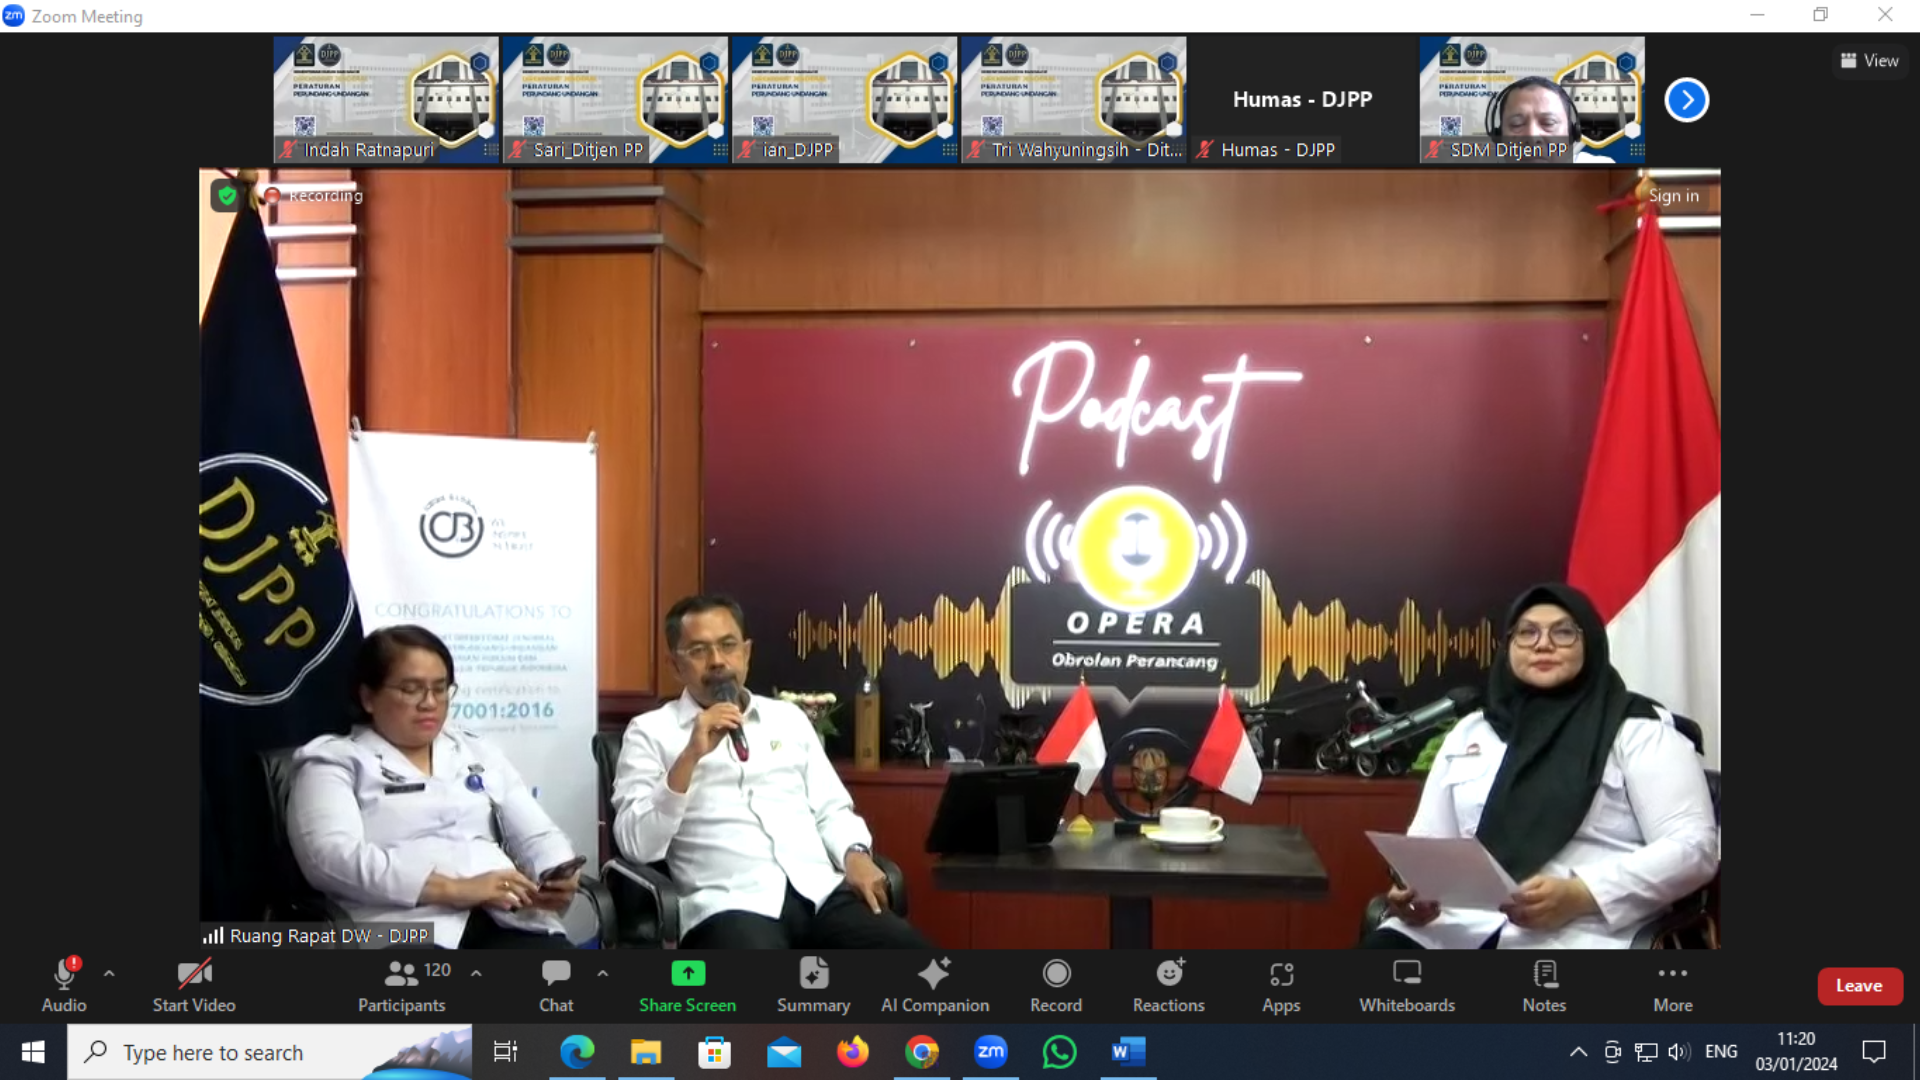Open Google Chrome from taskbar

(922, 1052)
